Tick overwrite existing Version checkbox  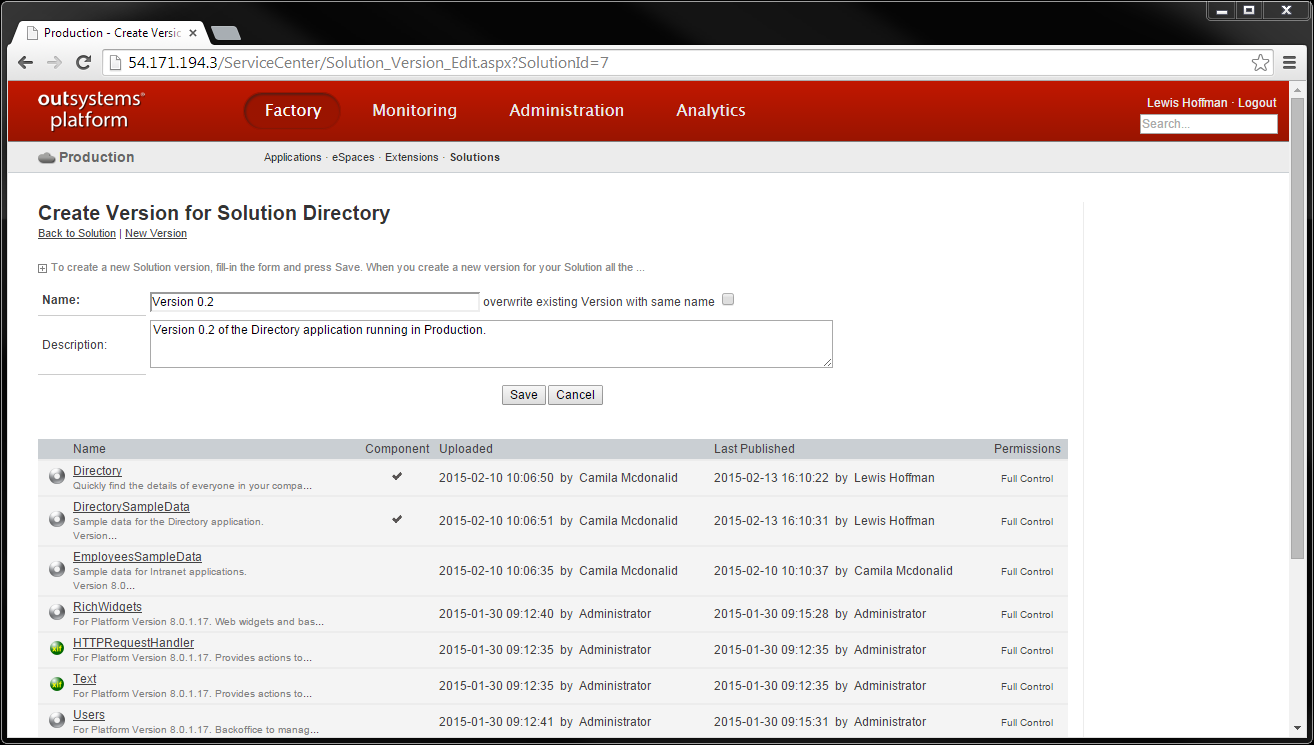coord(728,299)
